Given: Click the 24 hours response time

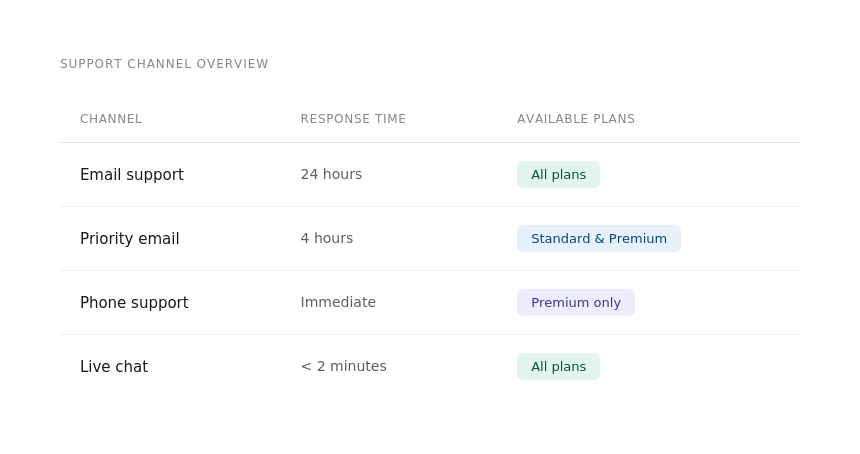Looking at the screenshot, I should click(331, 174).
